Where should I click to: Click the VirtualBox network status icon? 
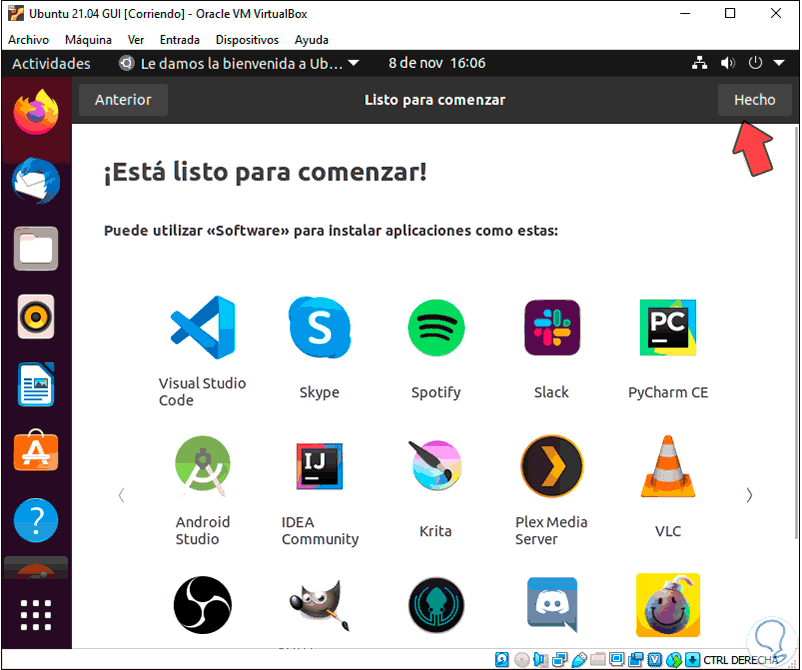click(x=560, y=659)
